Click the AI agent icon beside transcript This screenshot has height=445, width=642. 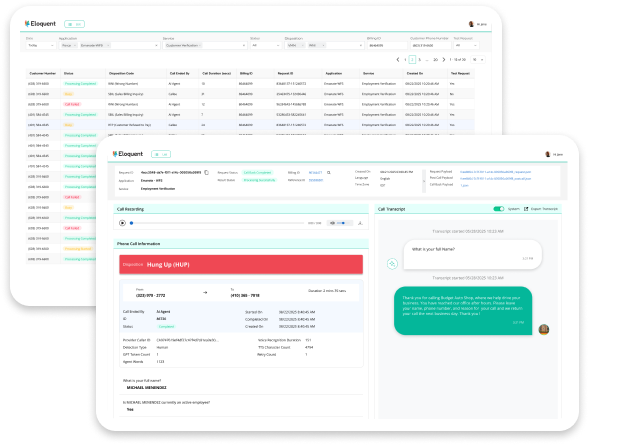[392, 264]
